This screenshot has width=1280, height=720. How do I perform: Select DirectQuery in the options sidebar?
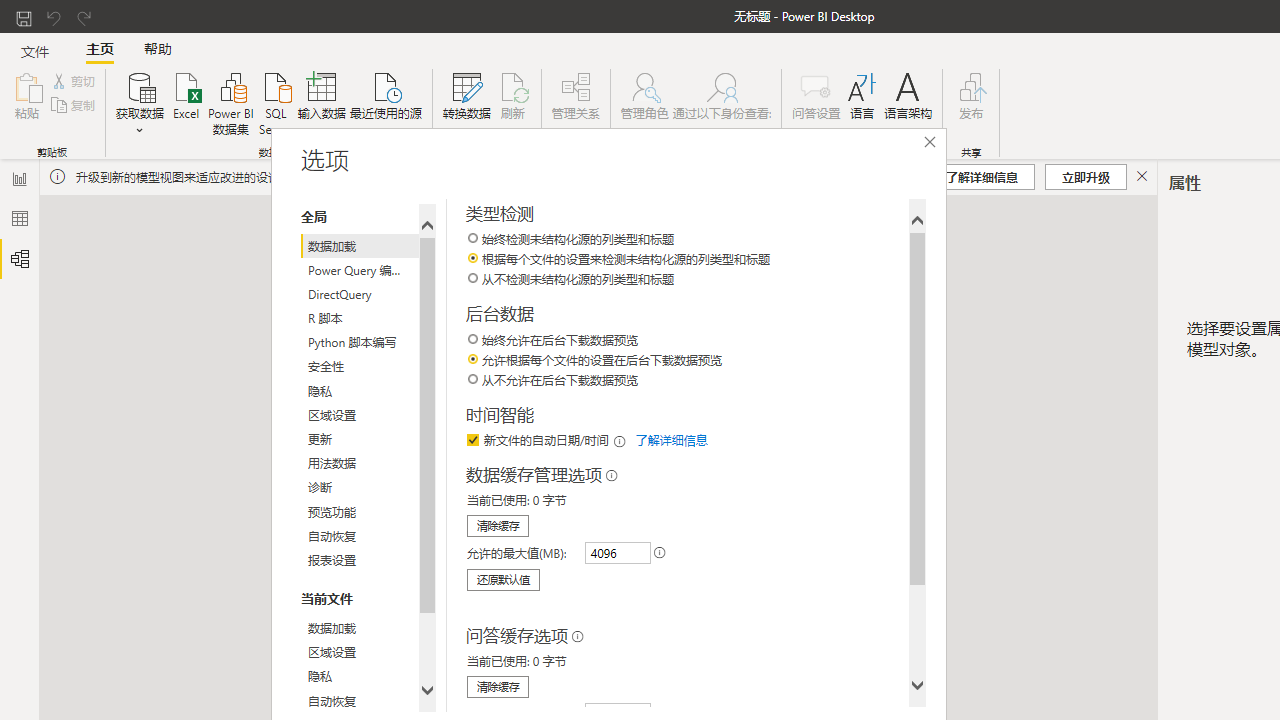(339, 294)
